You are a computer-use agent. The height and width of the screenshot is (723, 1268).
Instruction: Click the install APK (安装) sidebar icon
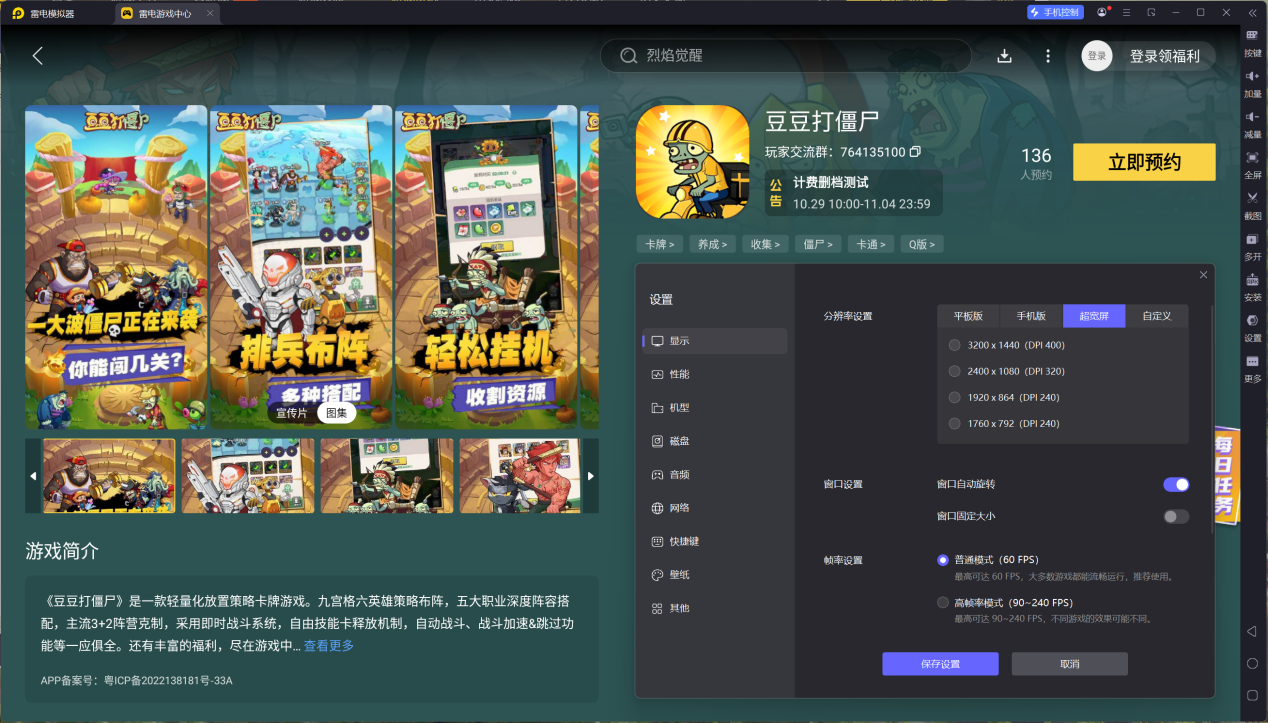click(1252, 286)
